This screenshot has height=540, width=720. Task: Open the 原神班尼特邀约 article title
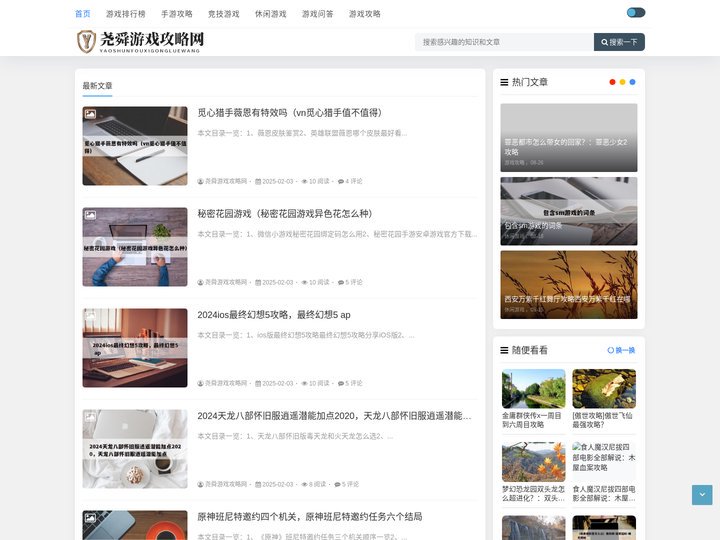[310, 517]
